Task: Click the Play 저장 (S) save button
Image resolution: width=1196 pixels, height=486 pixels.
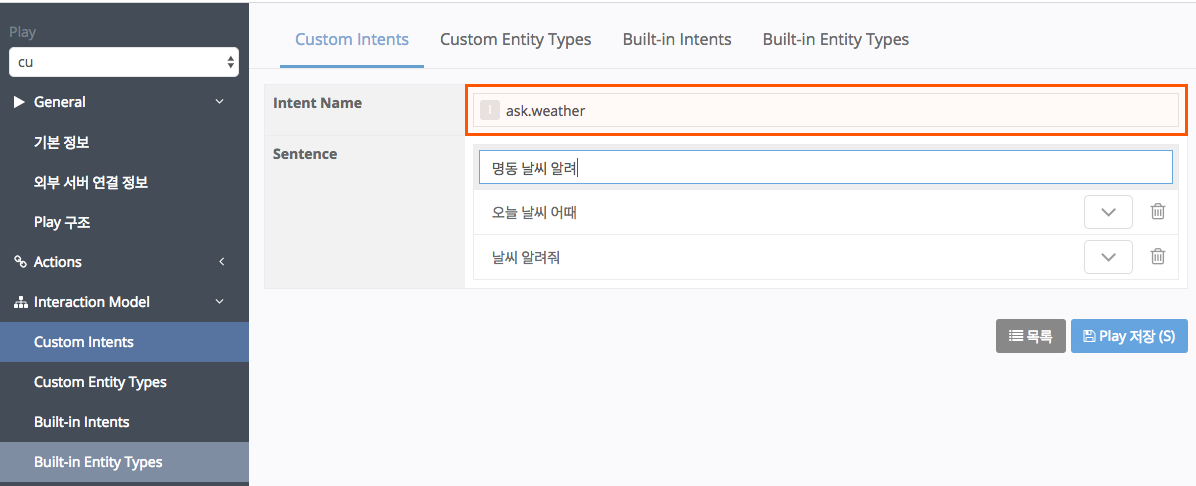Action: (1129, 337)
